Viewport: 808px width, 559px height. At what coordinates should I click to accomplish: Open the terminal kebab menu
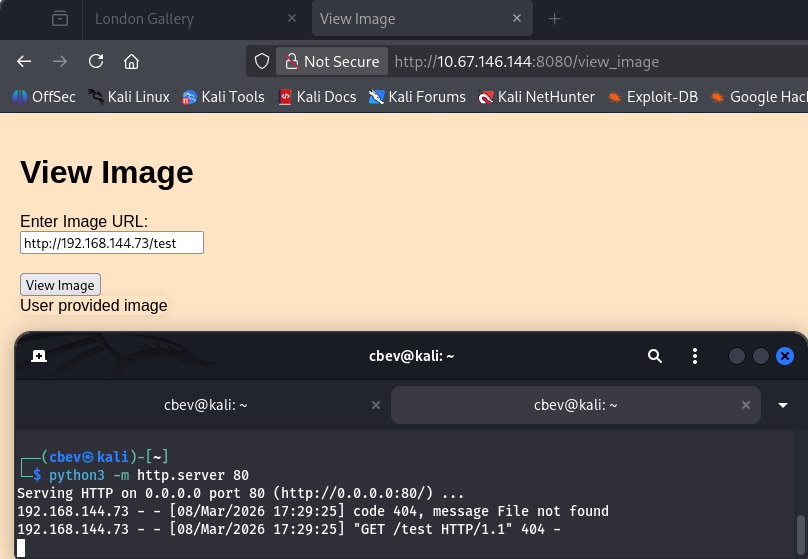(x=695, y=356)
